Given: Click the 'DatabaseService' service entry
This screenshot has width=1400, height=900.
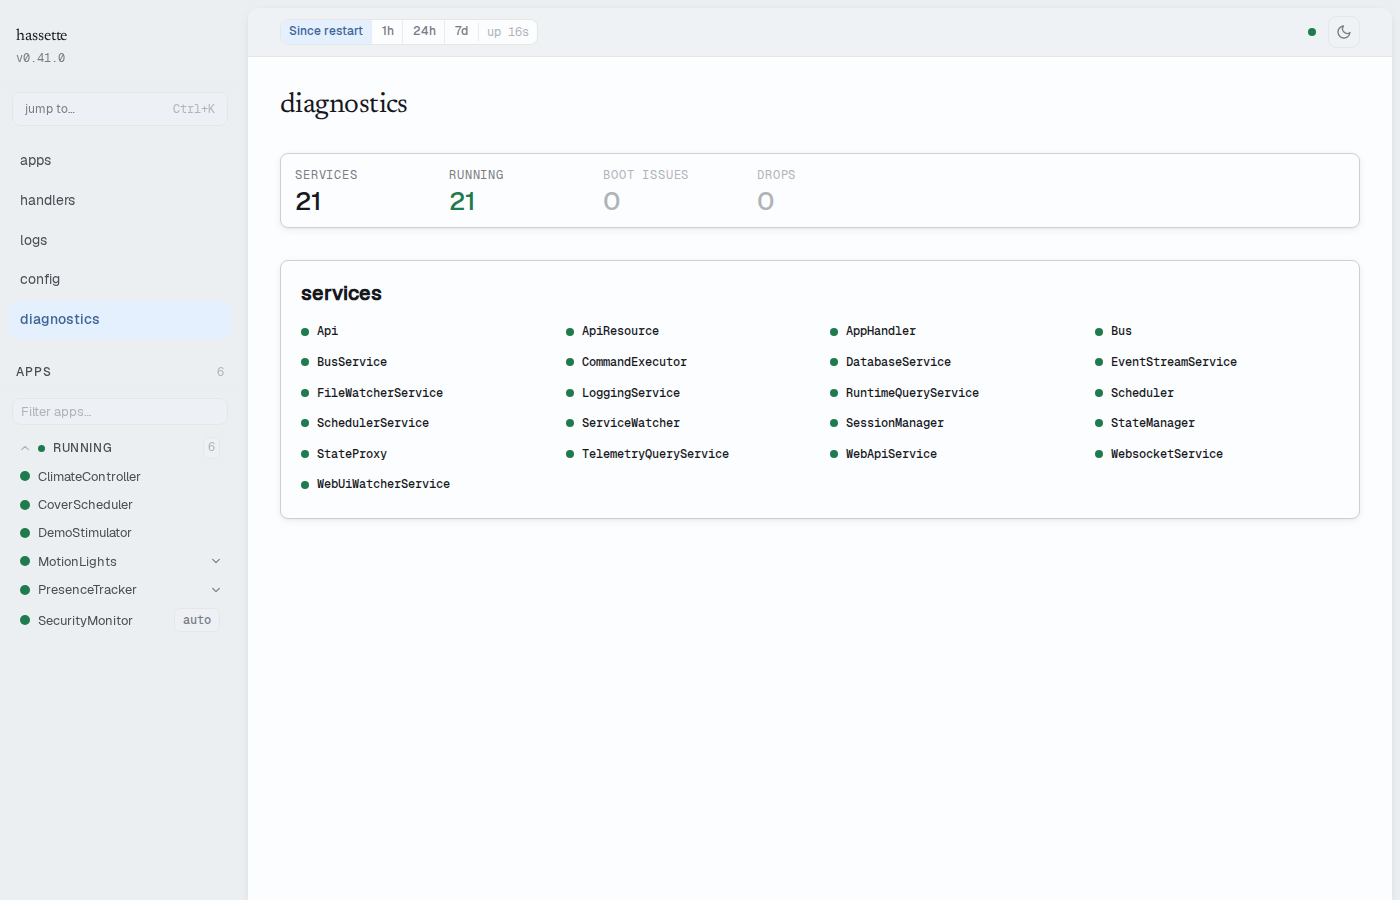Looking at the screenshot, I should (898, 362).
